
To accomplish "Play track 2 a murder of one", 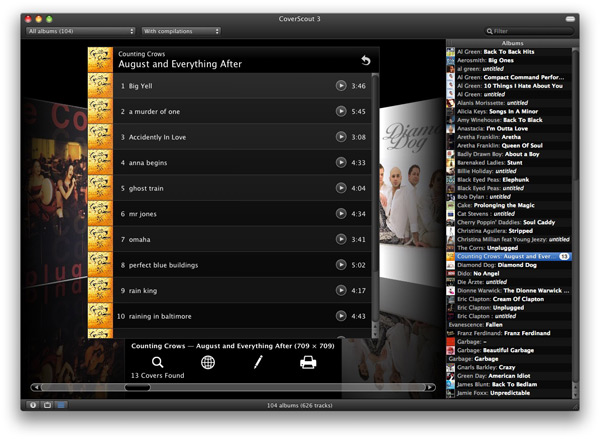I will click(x=341, y=111).
